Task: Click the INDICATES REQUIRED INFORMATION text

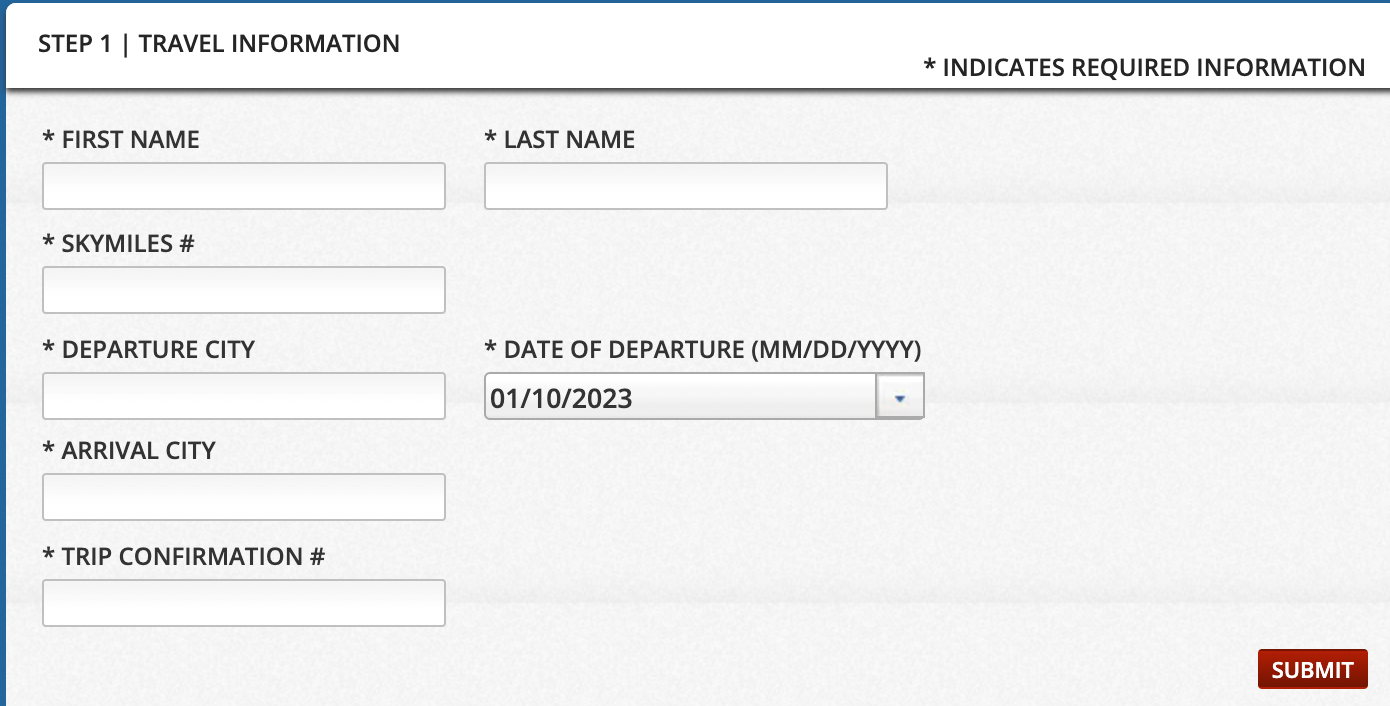Action: coord(1145,67)
